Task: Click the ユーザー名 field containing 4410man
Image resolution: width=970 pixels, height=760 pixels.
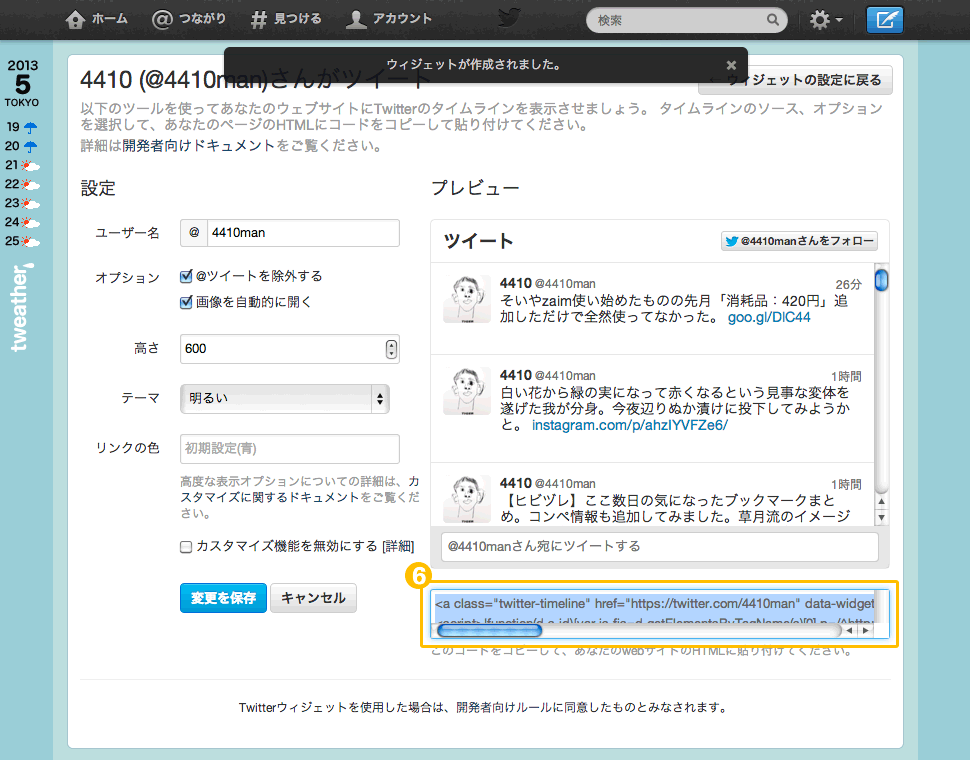Action: click(303, 233)
